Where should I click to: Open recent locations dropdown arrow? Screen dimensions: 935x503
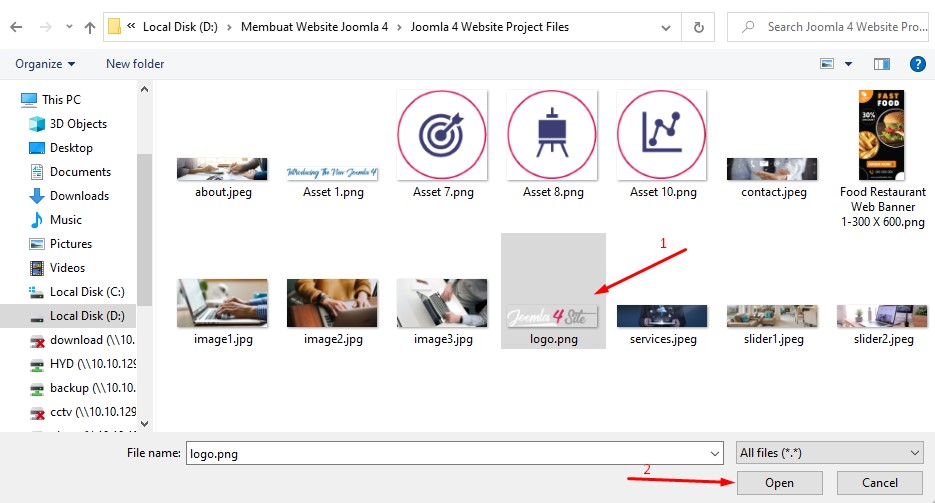tap(68, 27)
